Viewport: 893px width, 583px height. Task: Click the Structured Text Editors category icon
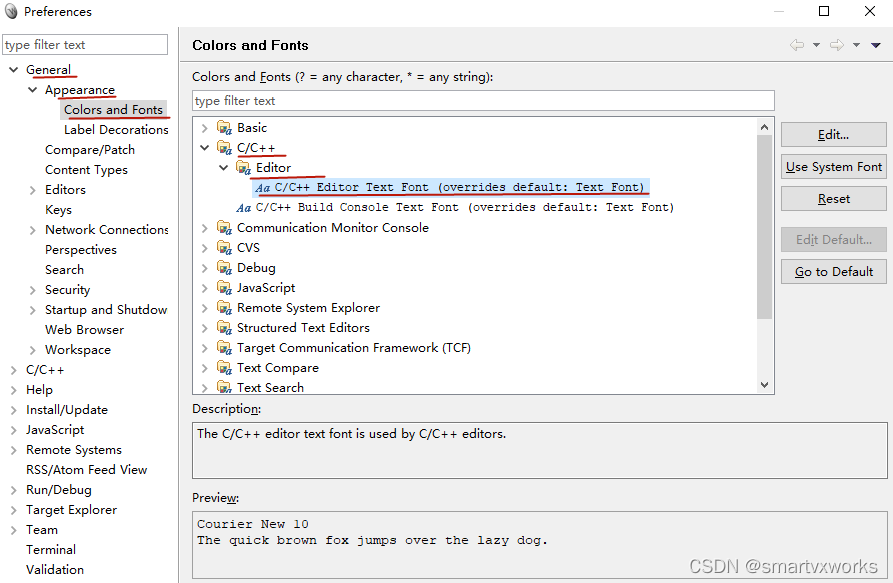point(223,327)
